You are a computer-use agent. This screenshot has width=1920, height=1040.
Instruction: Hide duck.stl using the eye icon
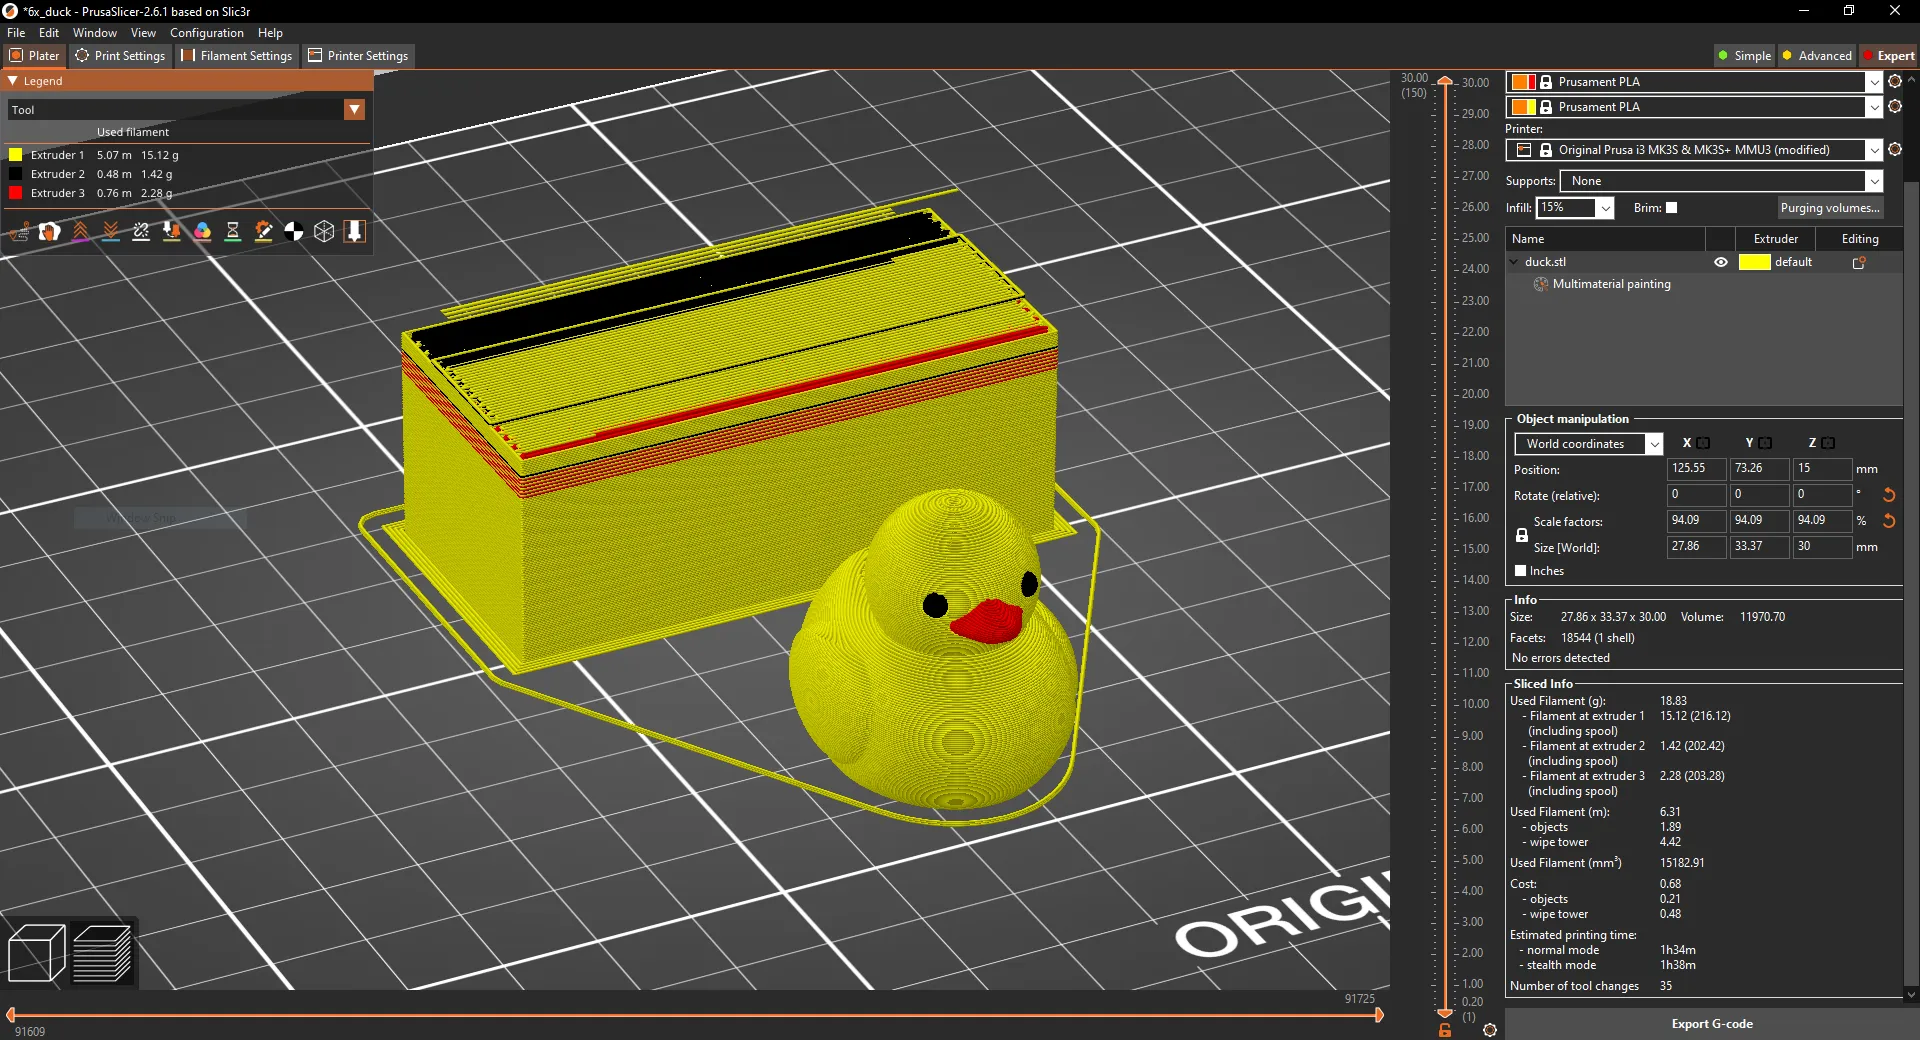[1721, 263]
